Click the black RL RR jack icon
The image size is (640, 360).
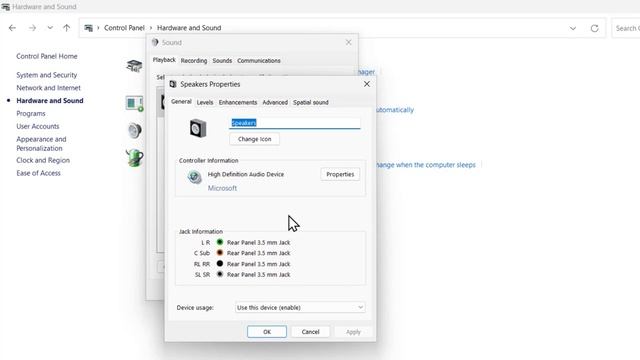[220, 264]
